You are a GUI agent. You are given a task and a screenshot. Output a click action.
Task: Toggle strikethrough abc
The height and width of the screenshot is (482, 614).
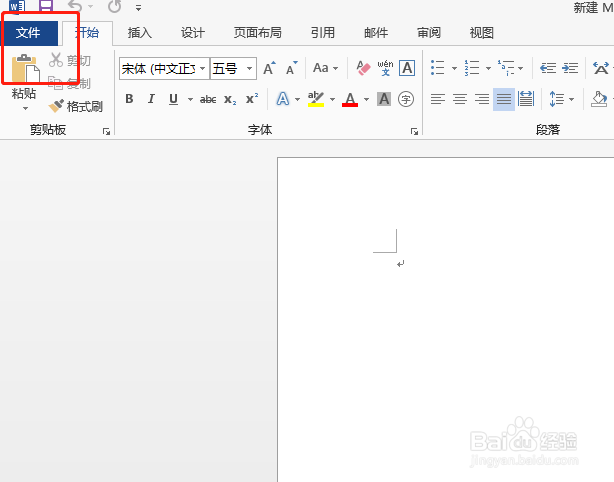click(208, 99)
